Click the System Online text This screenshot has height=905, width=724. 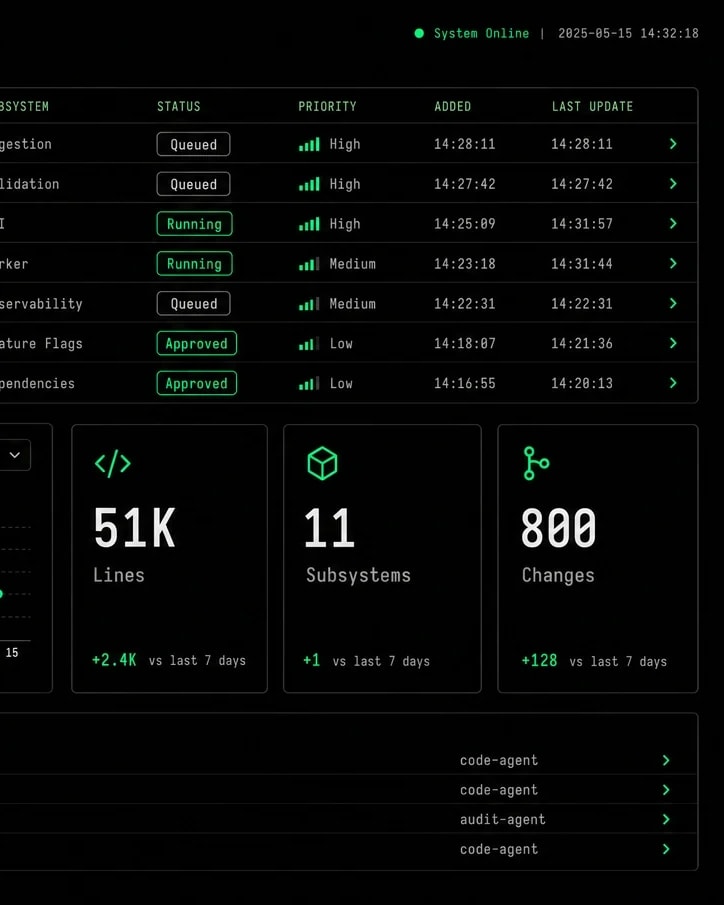[x=482, y=33]
